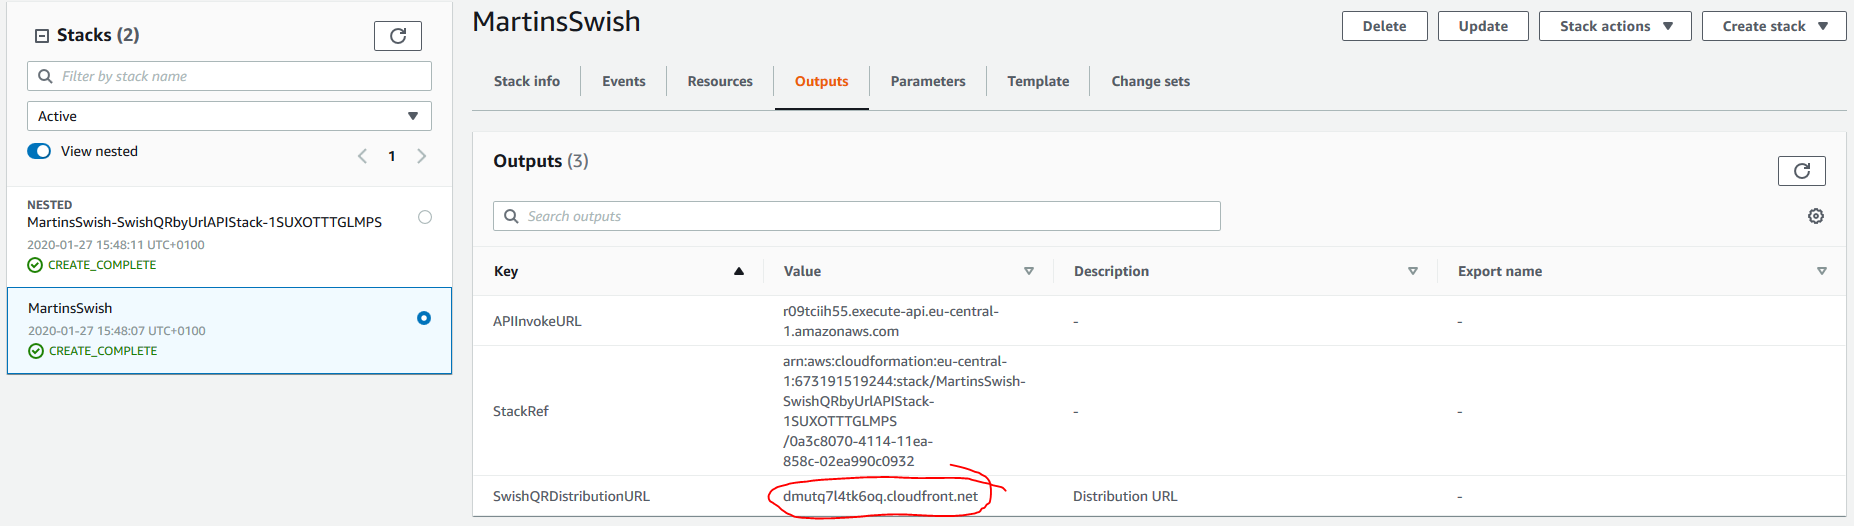Select the APIInvokeURL key cell
The height and width of the screenshot is (526, 1854).
(x=537, y=321)
